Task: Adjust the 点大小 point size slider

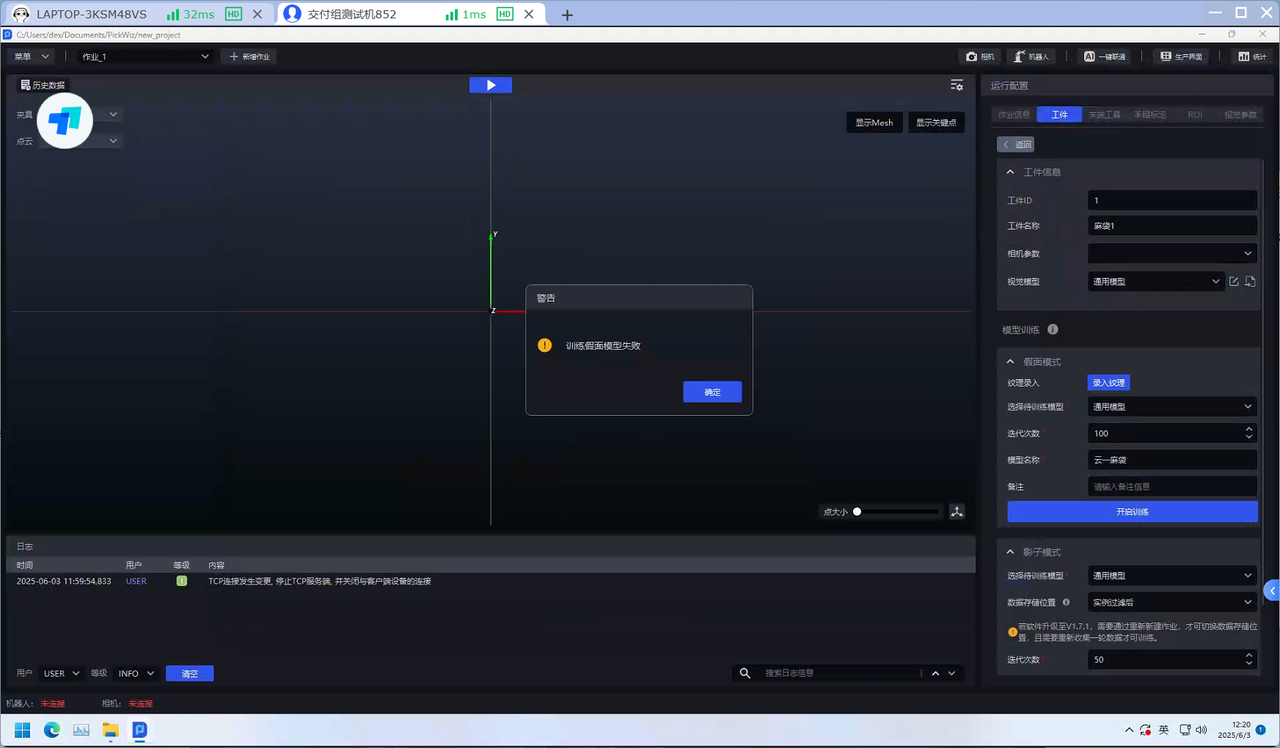Action: (857, 512)
